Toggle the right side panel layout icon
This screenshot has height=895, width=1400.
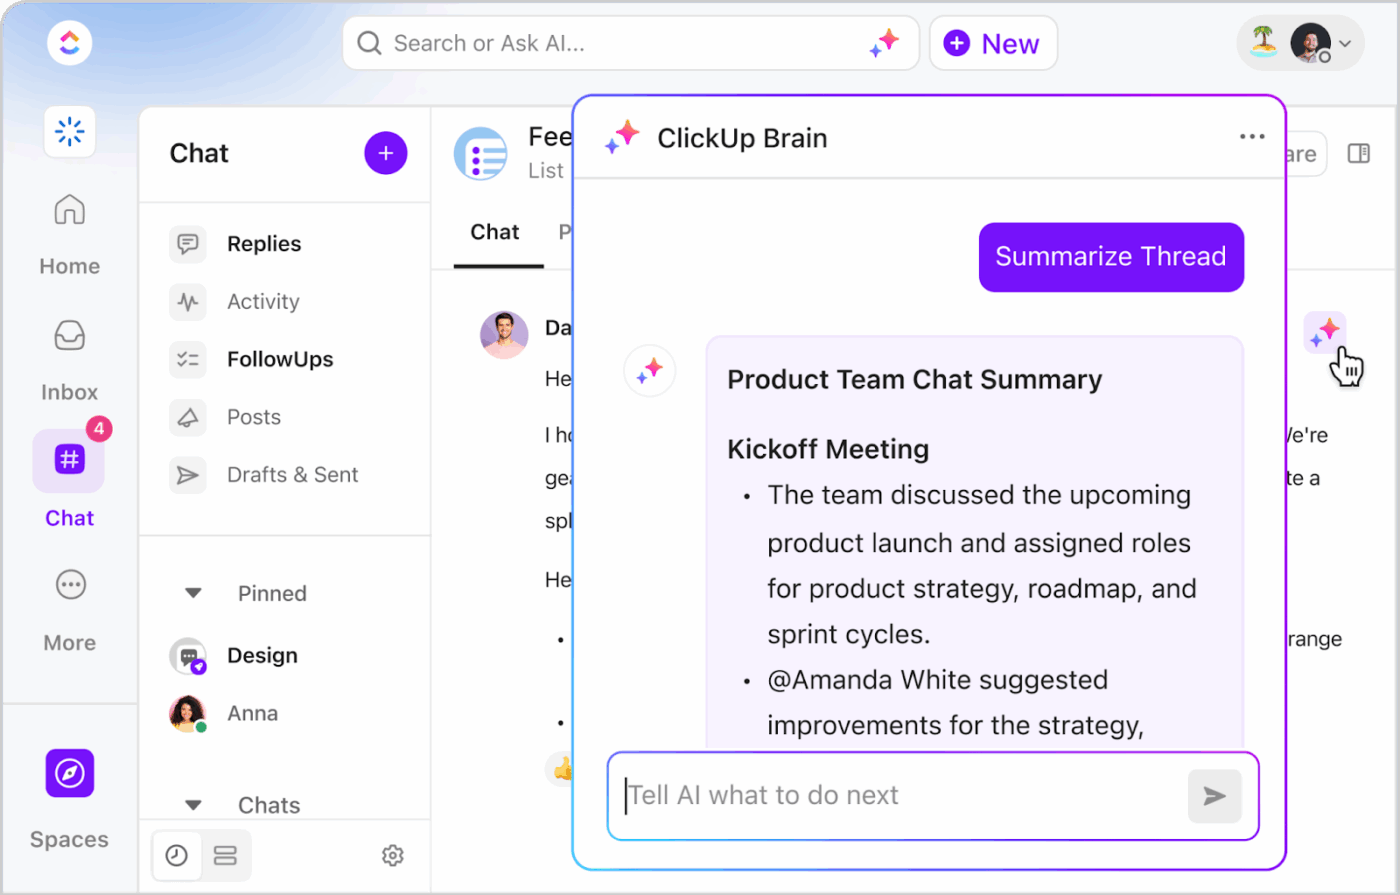click(1358, 153)
